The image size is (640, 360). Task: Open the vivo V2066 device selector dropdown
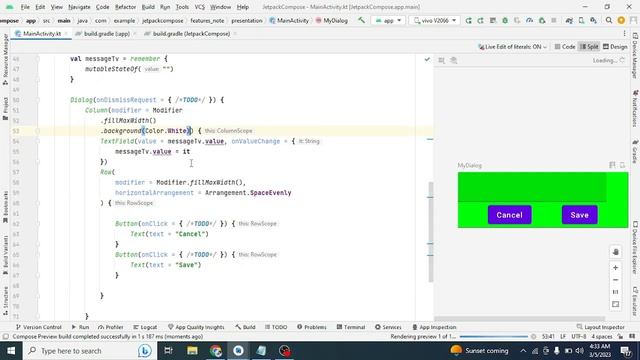click(x=434, y=20)
